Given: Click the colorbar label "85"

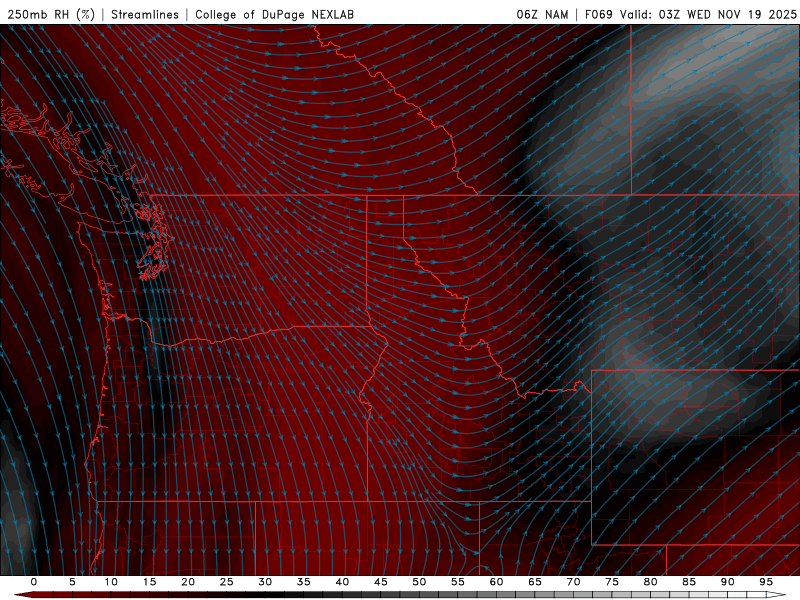Looking at the screenshot, I should tap(689, 582).
